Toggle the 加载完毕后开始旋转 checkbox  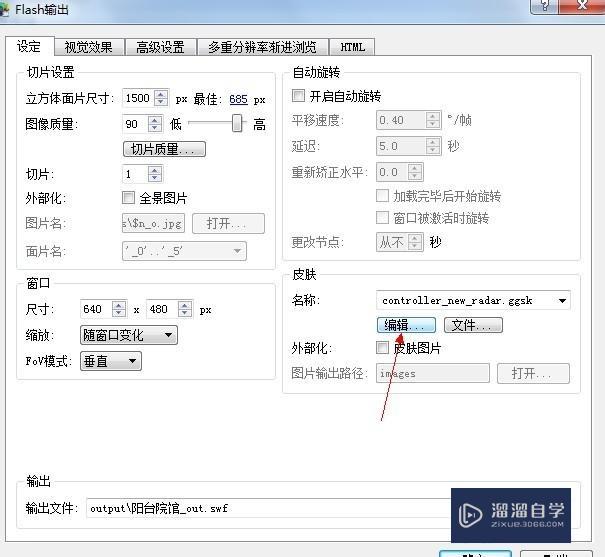pyautogui.click(x=382, y=196)
